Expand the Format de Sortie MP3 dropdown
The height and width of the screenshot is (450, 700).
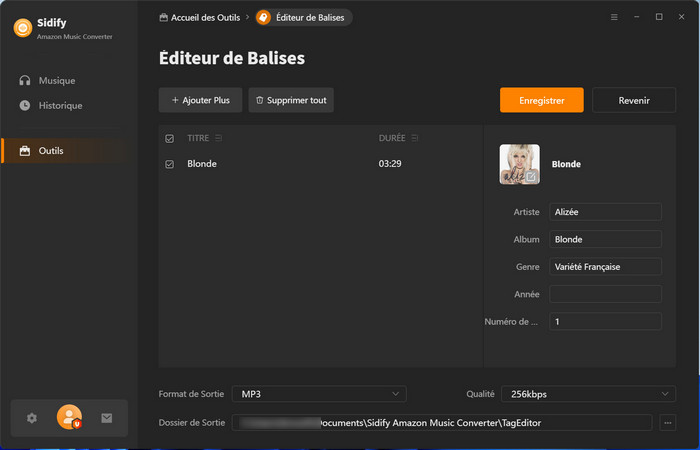[318, 394]
